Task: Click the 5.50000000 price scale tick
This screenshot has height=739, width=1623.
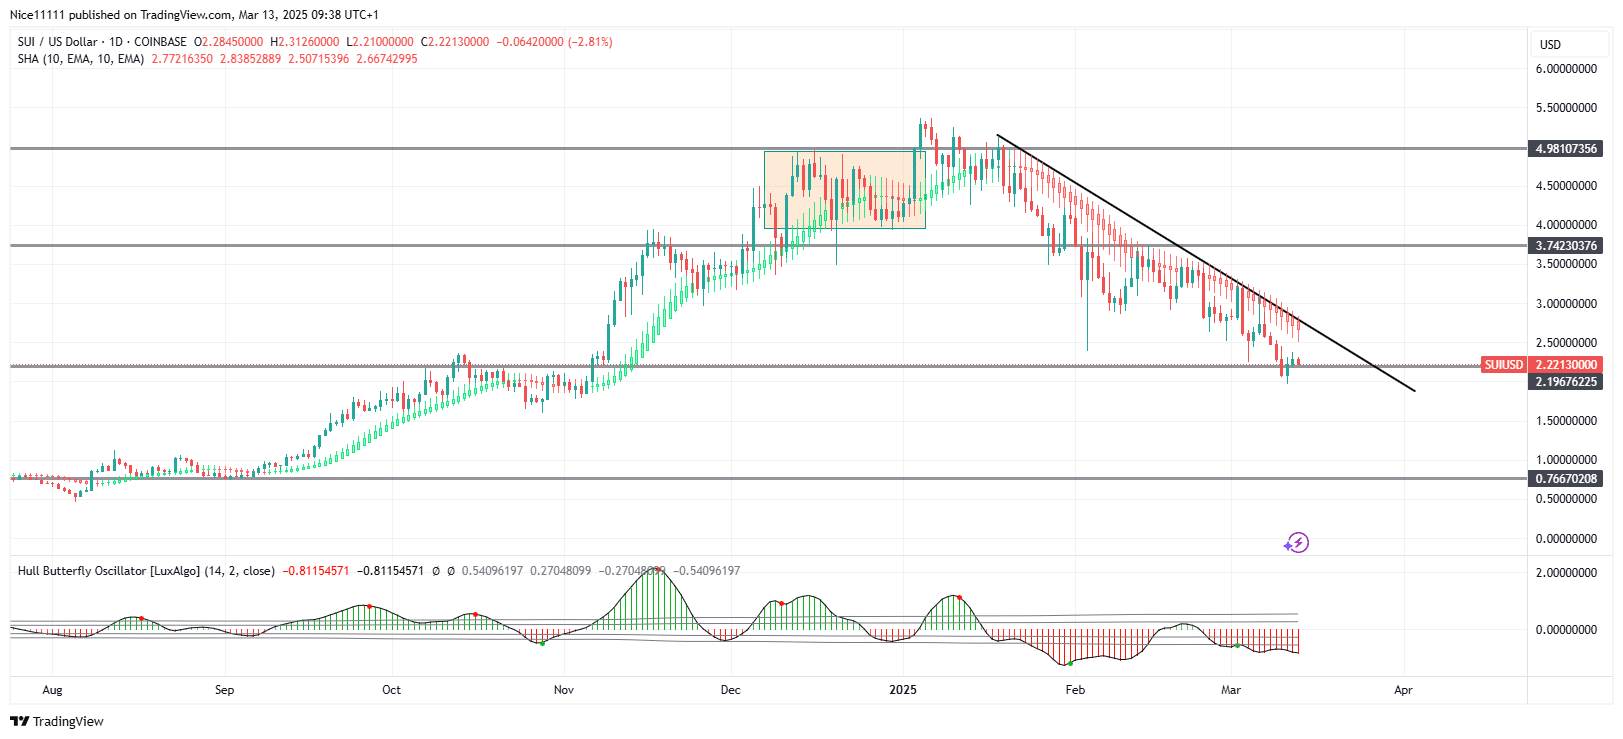Action: click(x=1566, y=108)
